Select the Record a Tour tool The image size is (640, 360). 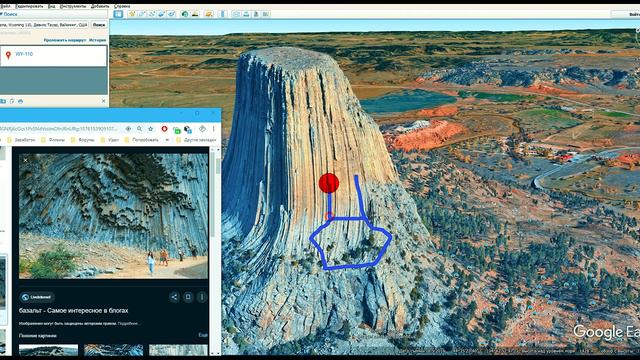[171, 14]
